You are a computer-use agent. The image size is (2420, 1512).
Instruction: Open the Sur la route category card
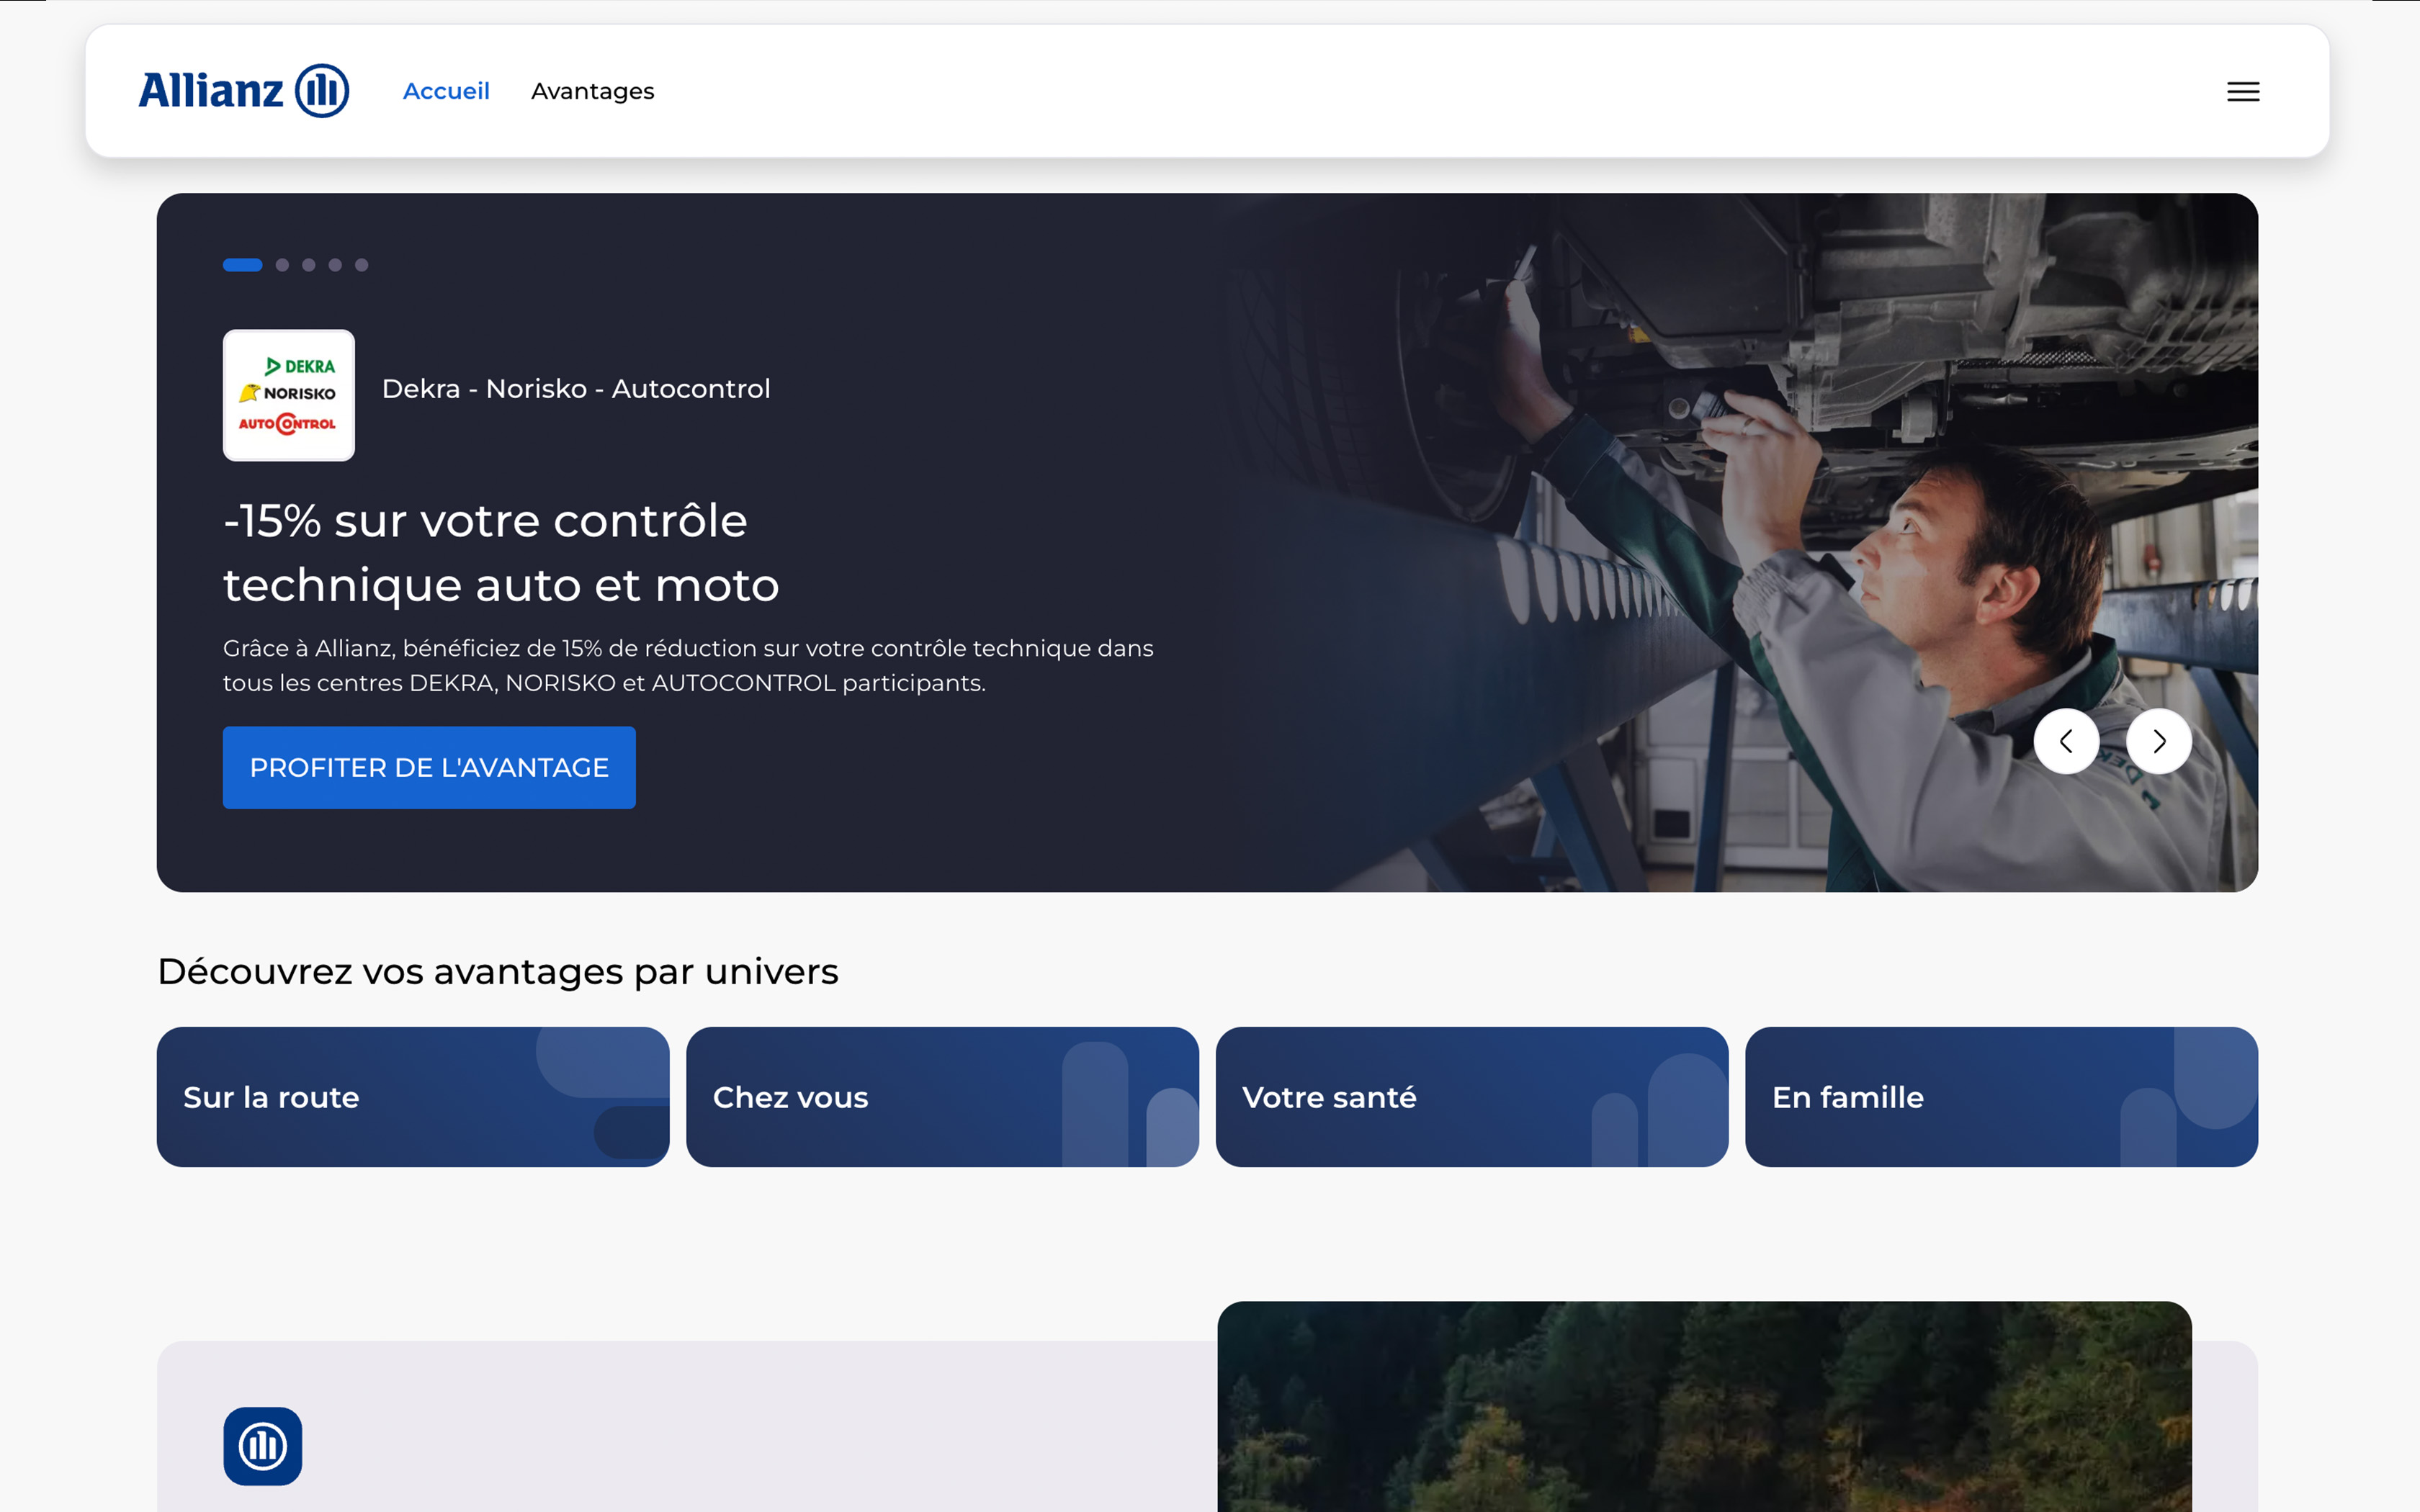413,1097
